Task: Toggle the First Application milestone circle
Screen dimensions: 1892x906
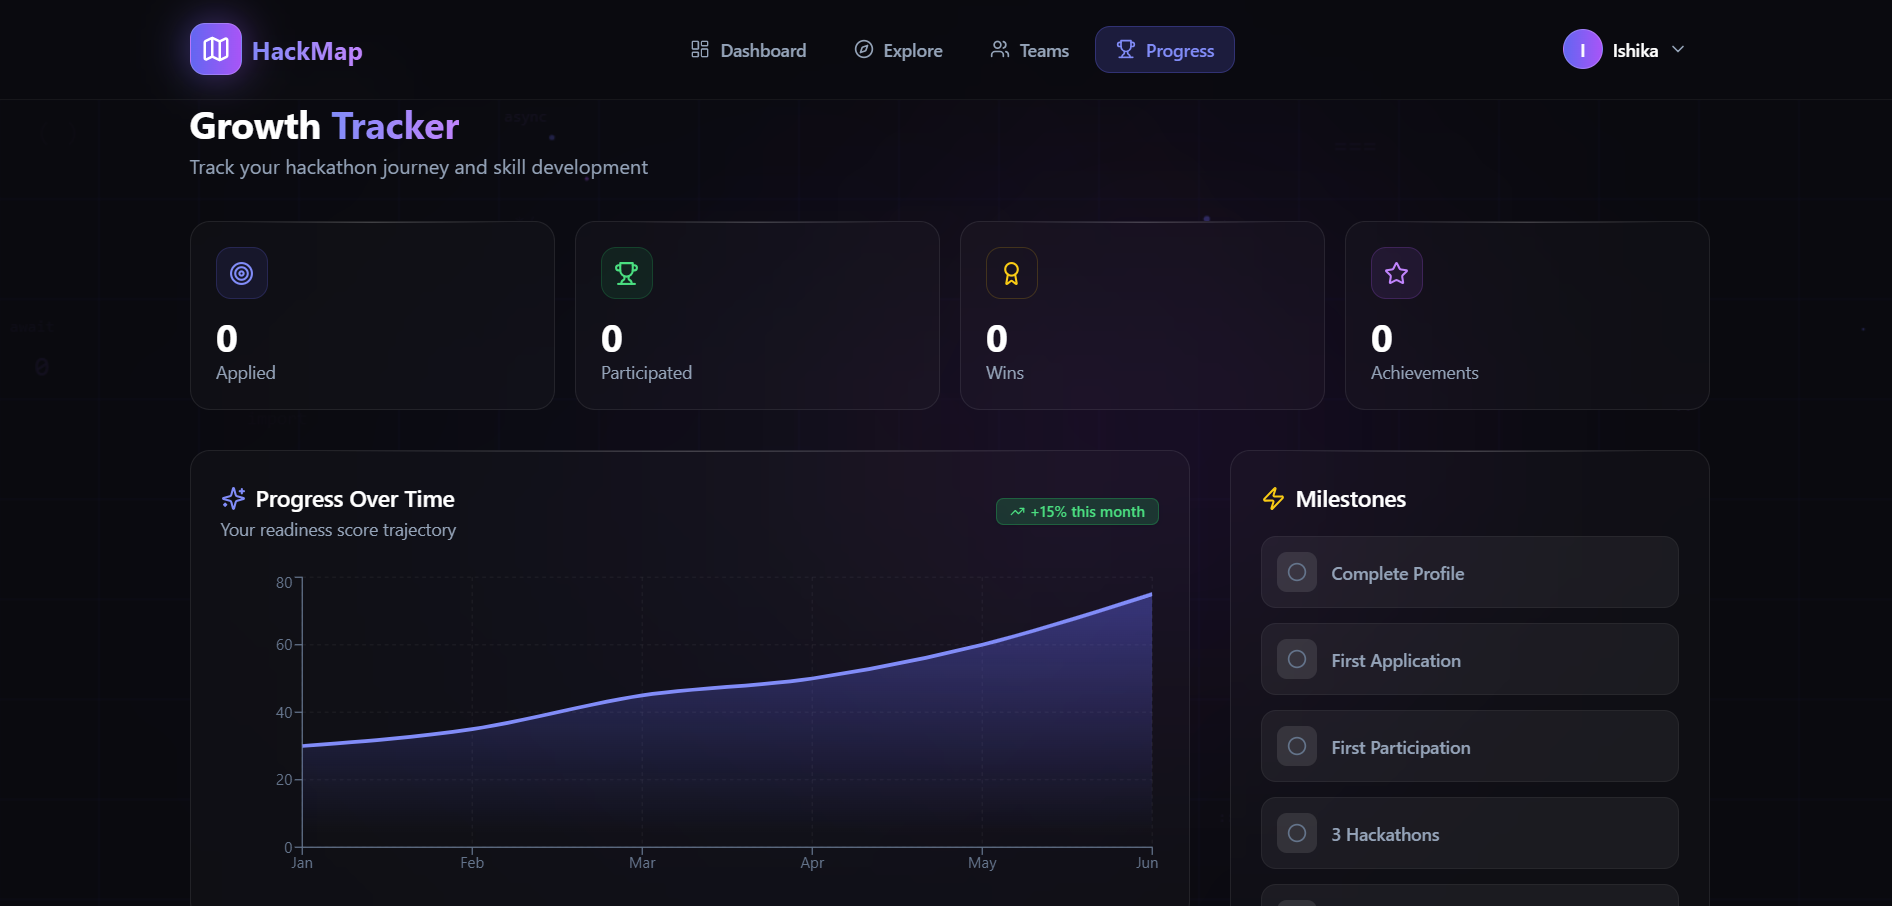Action: (x=1297, y=659)
